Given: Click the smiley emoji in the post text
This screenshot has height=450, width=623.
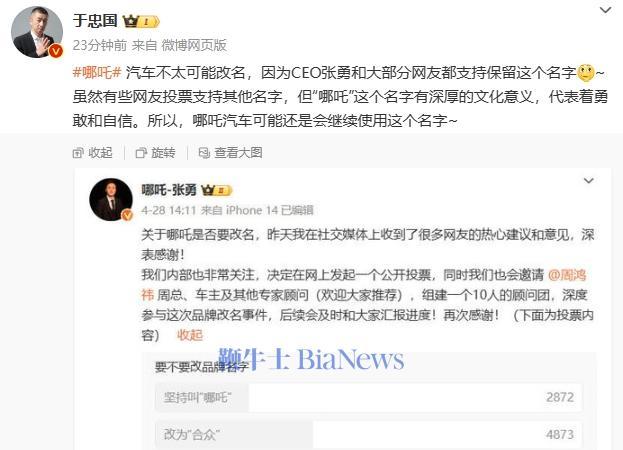Looking at the screenshot, I should [586, 73].
